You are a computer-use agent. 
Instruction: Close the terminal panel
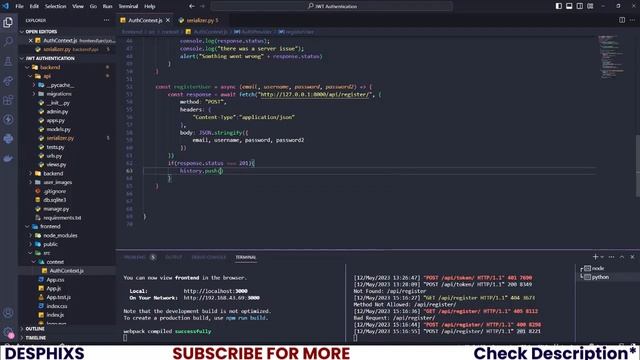point(632,257)
